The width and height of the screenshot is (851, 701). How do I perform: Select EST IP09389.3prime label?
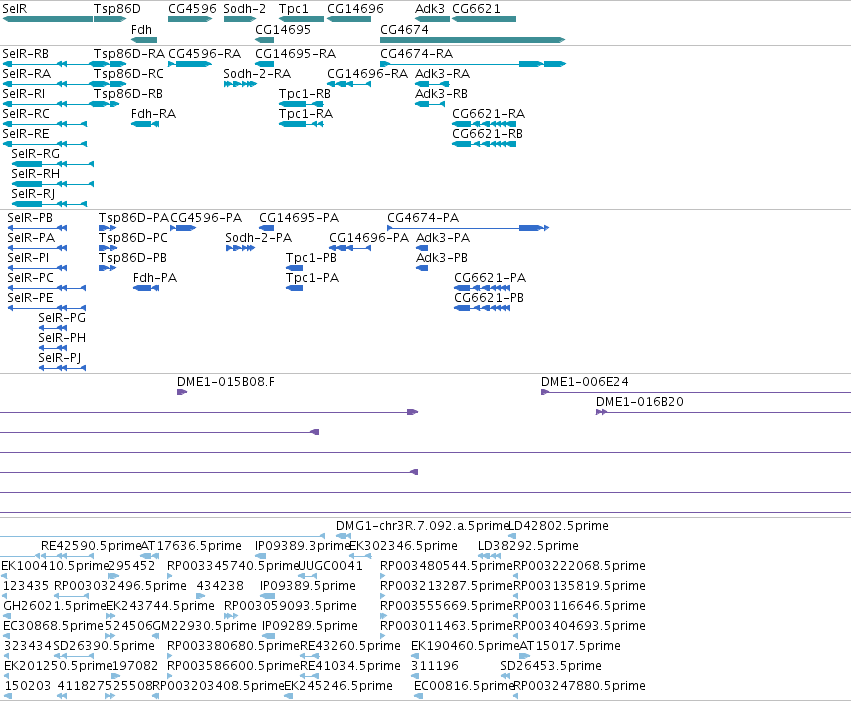click(302, 546)
